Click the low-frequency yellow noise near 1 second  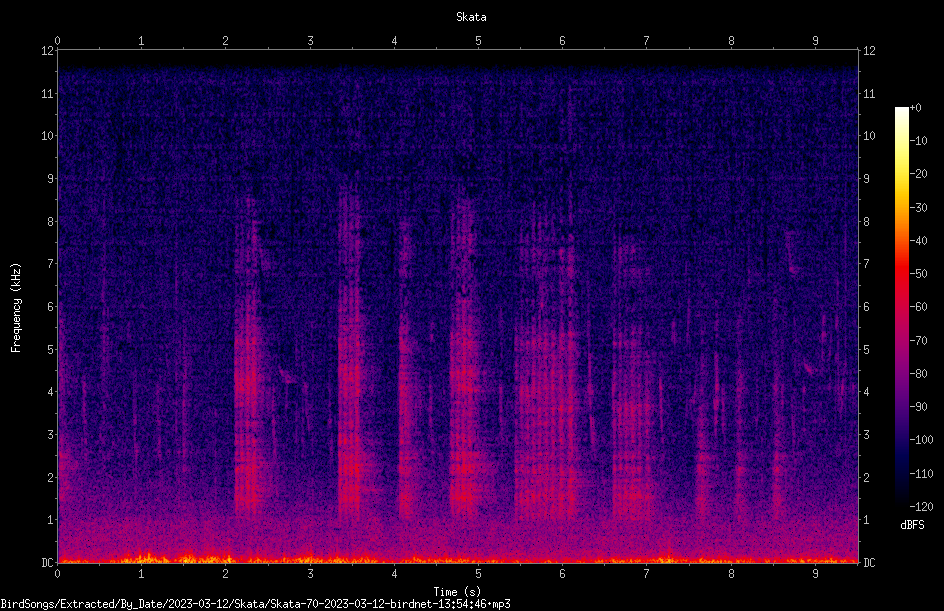[144, 557]
